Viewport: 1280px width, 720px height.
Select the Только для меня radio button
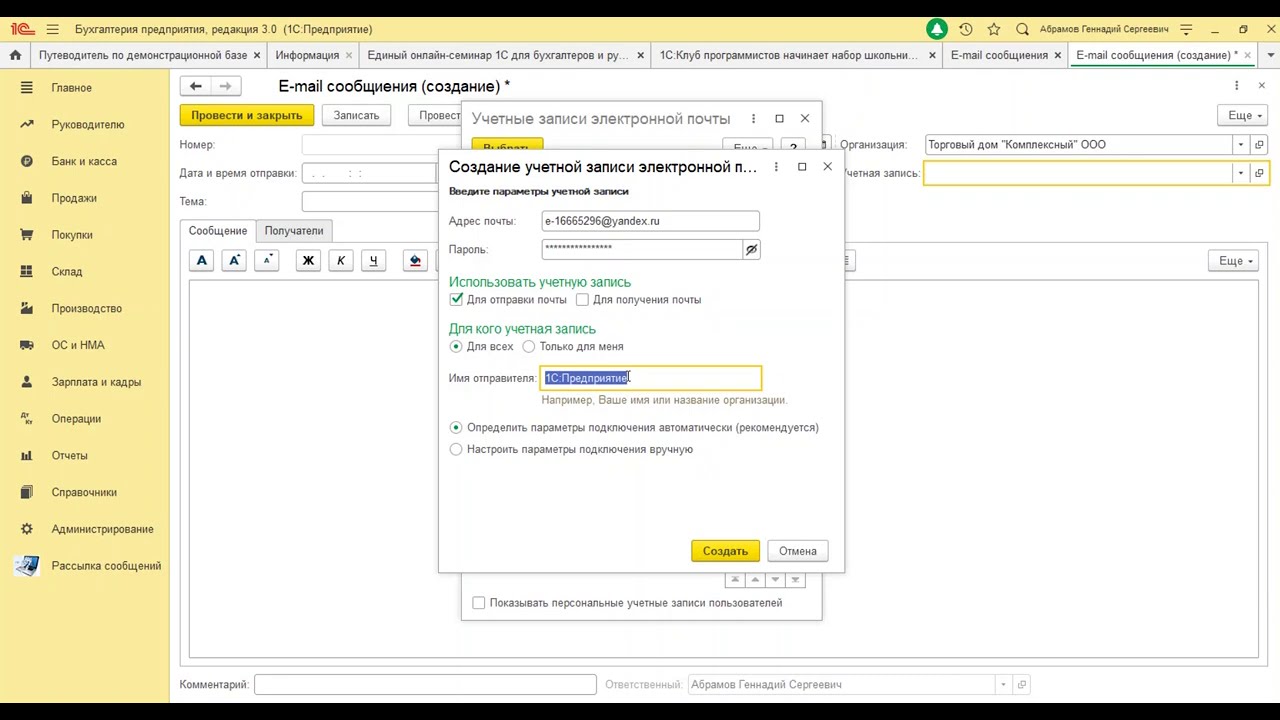(529, 347)
